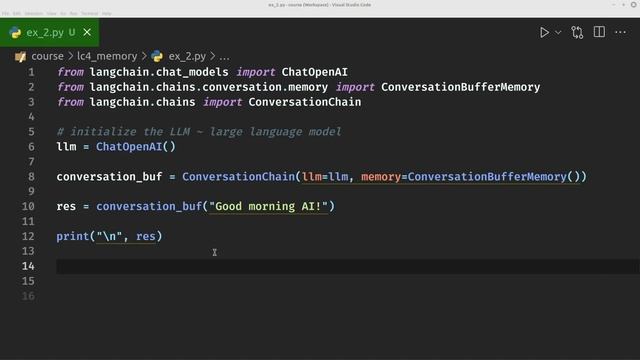Click 'ConversationChain' on import line 3

coord(304,102)
